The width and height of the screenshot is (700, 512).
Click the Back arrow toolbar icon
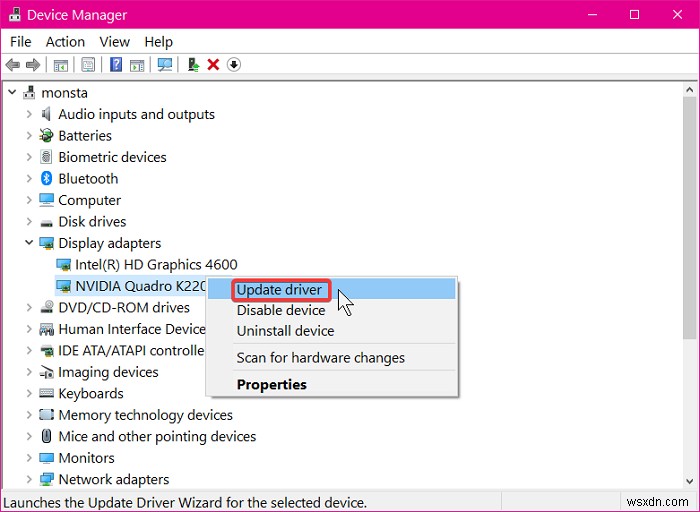tap(12, 65)
